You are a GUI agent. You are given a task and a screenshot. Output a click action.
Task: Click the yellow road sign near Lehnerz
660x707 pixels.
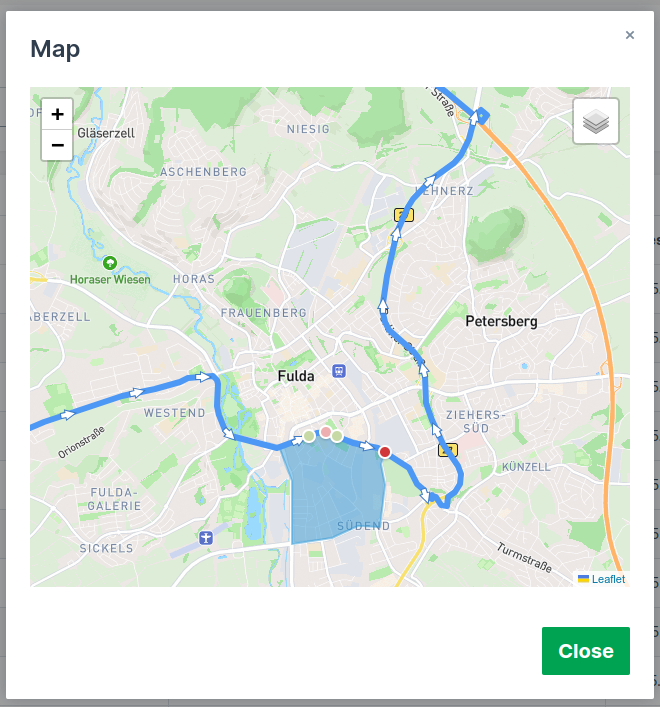click(403, 215)
